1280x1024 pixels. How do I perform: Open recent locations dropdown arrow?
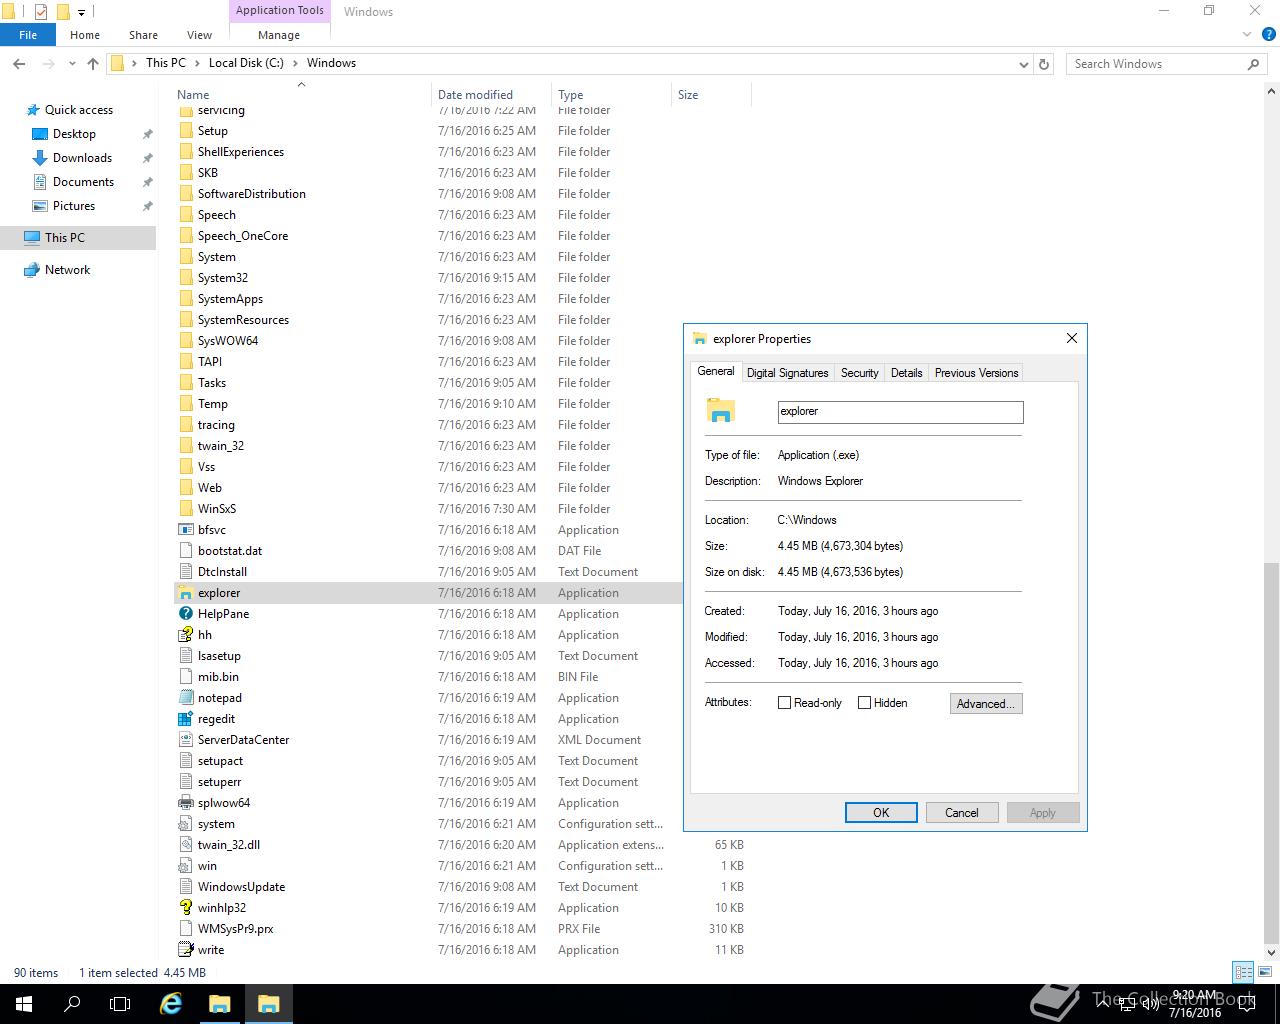pyautogui.click(x=72, y=63)
